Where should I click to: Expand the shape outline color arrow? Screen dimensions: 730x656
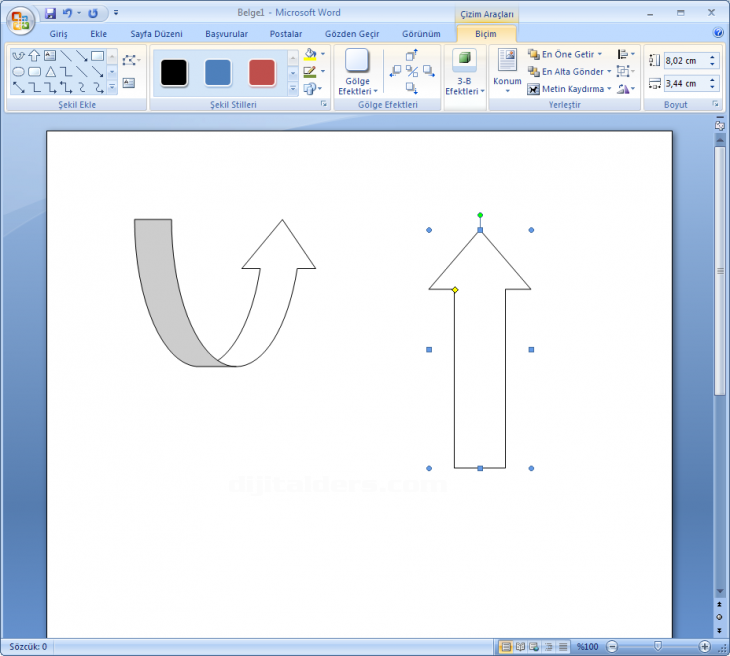[323, 71]
